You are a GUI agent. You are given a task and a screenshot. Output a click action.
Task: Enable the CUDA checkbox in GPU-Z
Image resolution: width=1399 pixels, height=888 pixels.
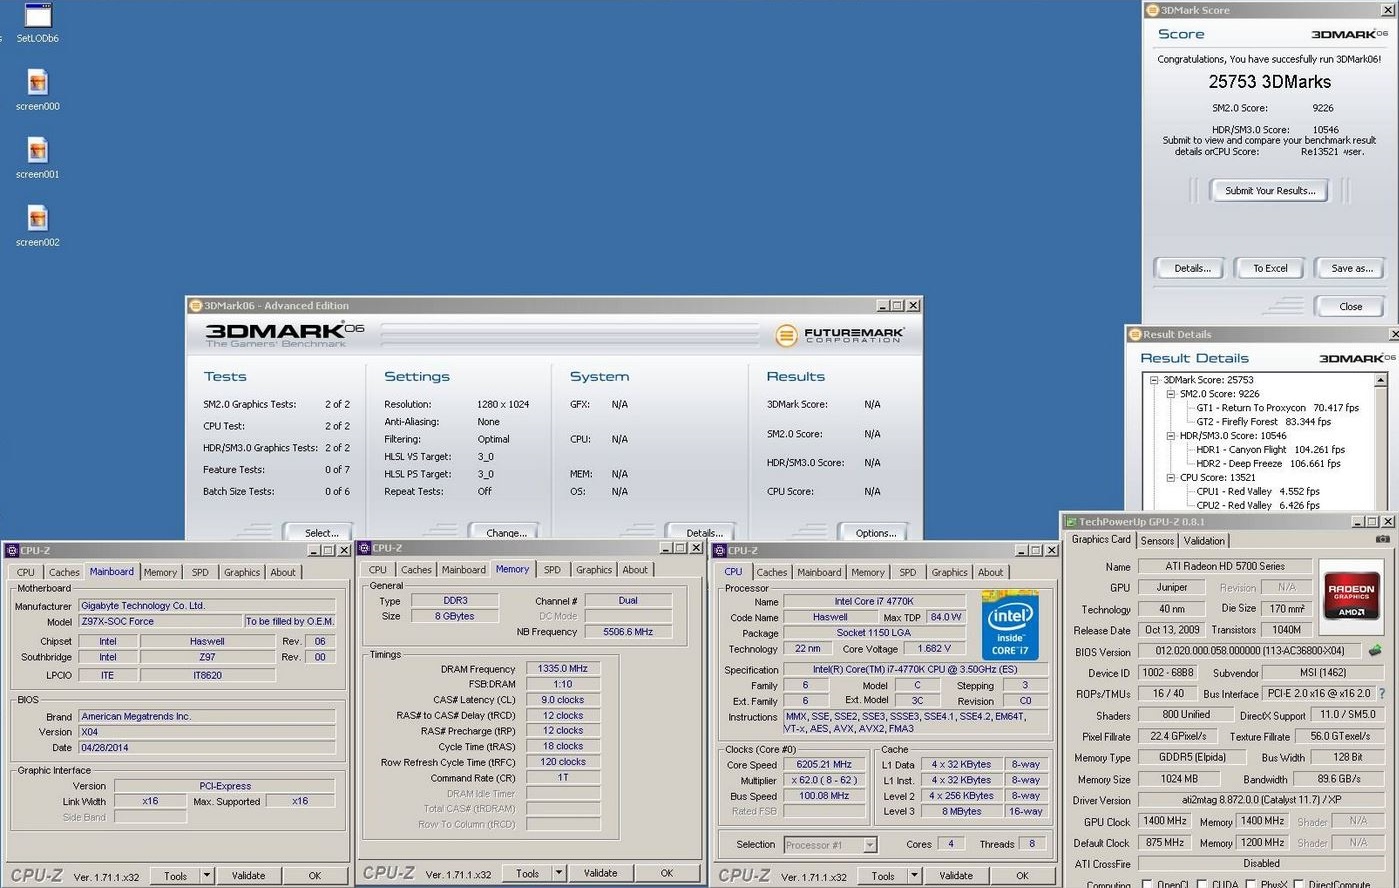[x=1204, y=884]
